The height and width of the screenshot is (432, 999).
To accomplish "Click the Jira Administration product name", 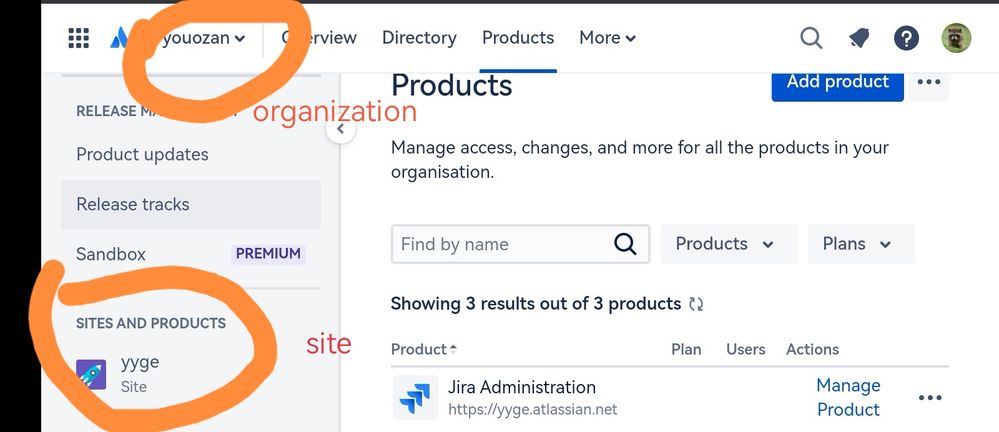I will 522,387.
